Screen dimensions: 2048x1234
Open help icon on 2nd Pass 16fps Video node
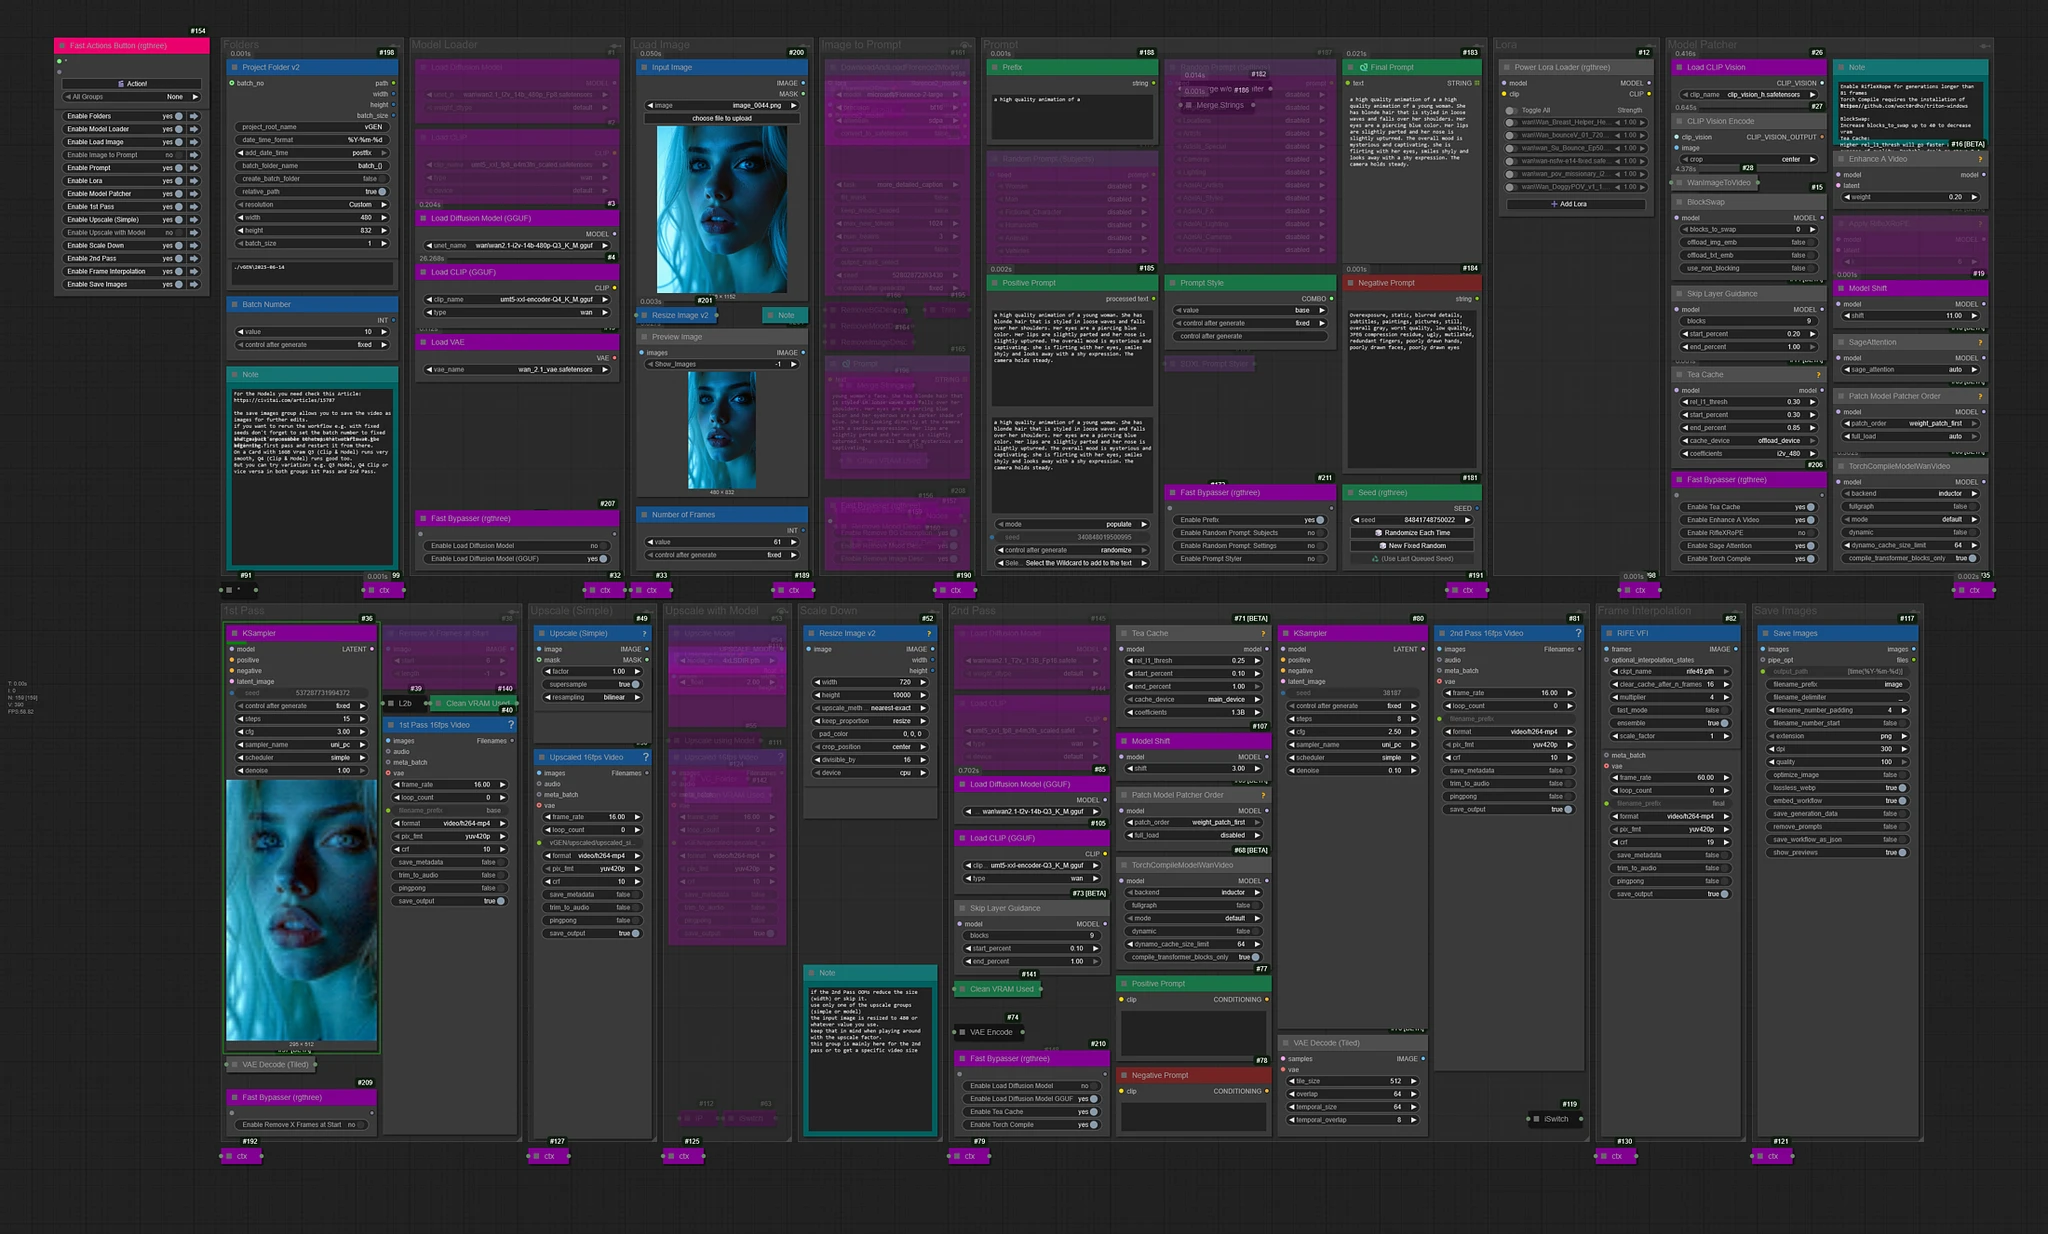[1578, 633]
